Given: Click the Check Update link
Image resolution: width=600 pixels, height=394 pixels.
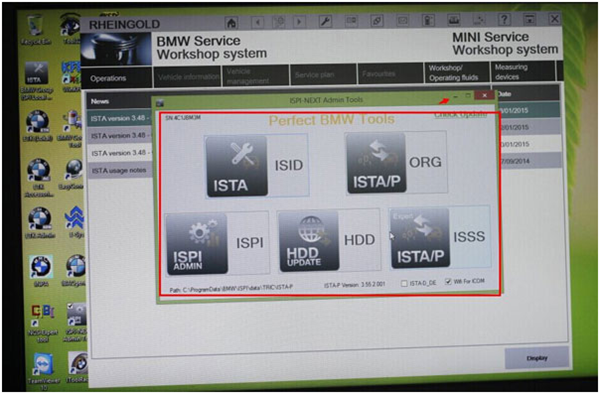Looking at the screenshot, I should point(460,114).
